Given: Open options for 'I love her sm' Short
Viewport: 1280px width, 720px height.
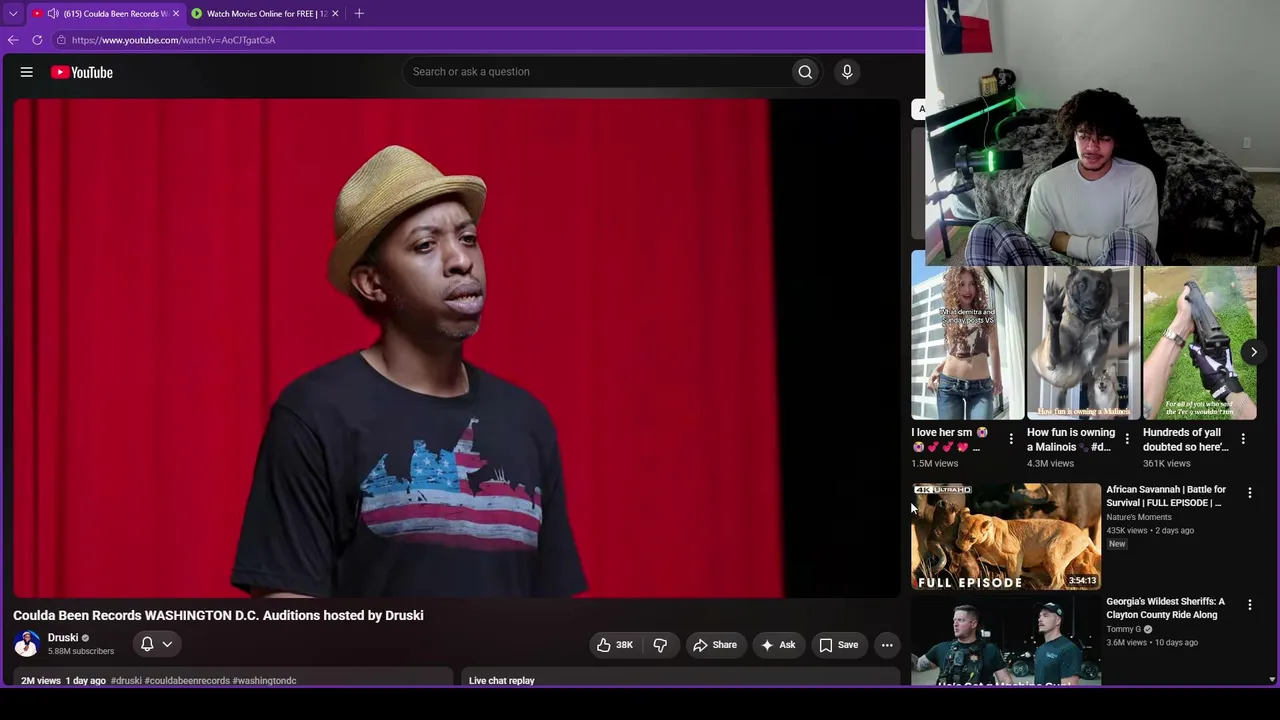Looking at the screenshot, I should [1011, 439].
